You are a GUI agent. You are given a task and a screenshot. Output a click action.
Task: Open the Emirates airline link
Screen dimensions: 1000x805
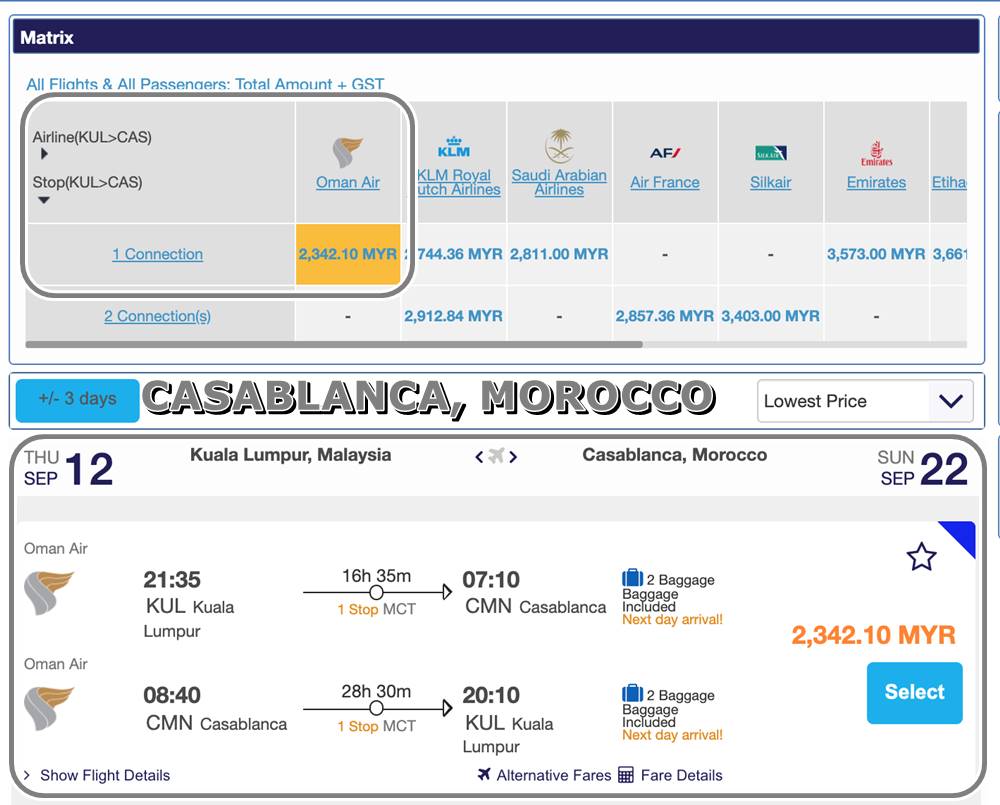click(876, 182)
